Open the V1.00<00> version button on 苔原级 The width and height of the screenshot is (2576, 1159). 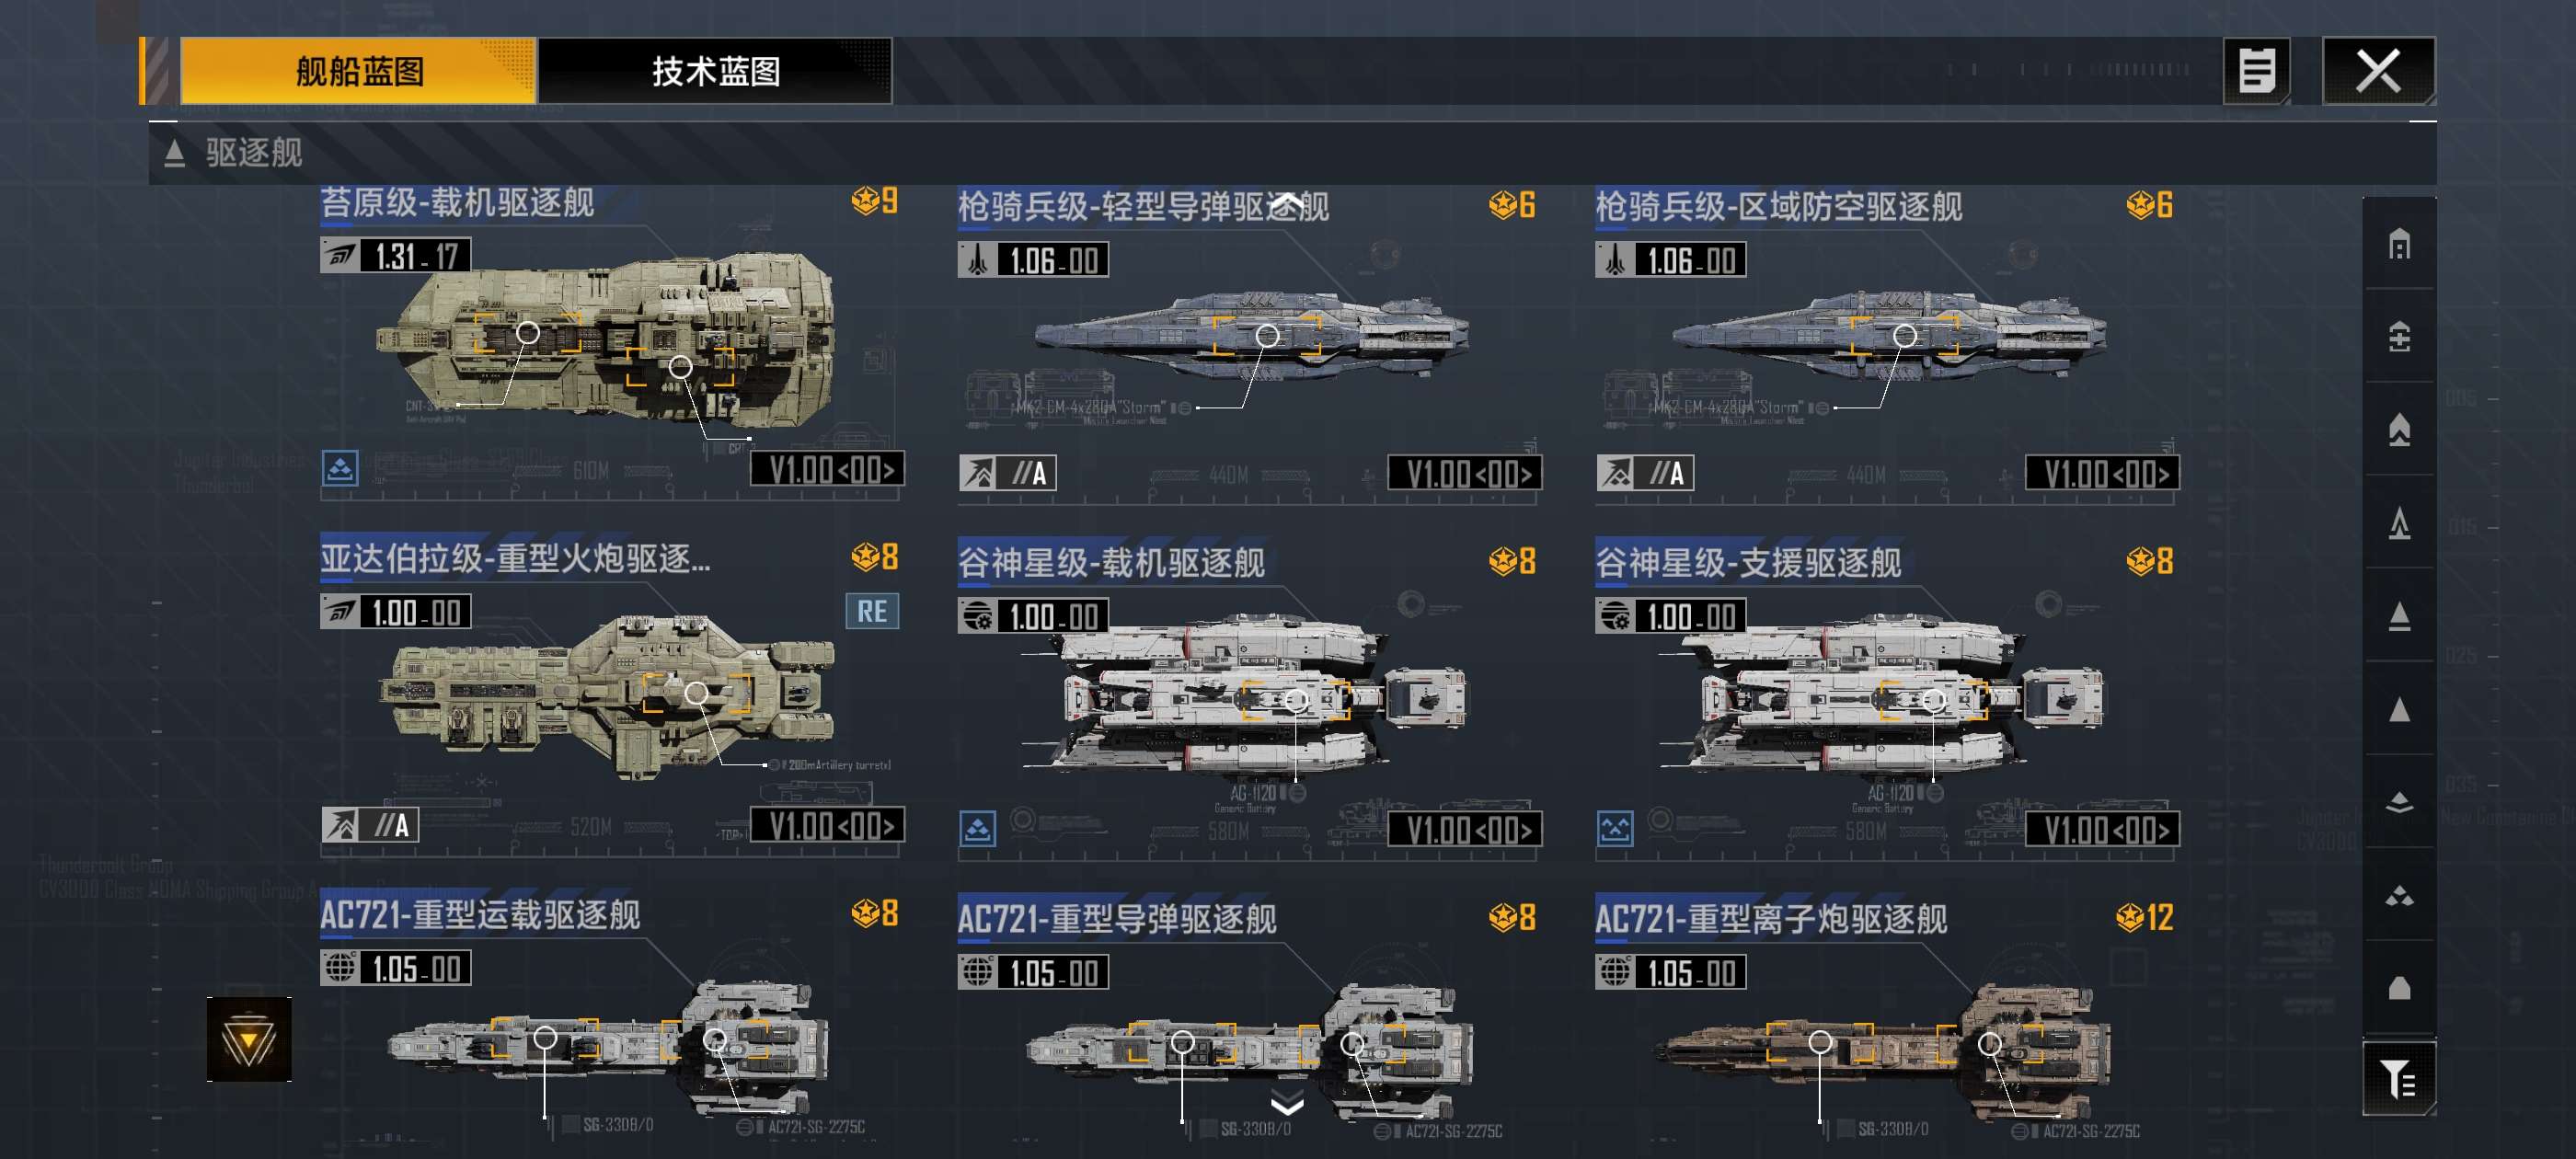pos(827,468)
